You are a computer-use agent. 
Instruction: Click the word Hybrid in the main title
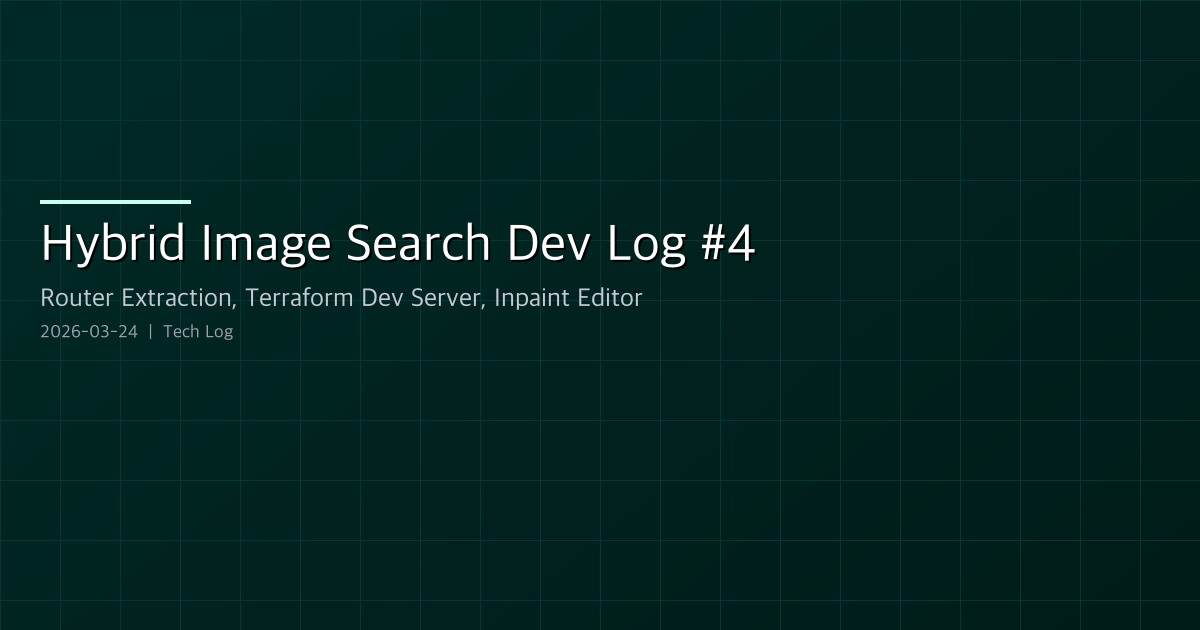pos(113,242)
